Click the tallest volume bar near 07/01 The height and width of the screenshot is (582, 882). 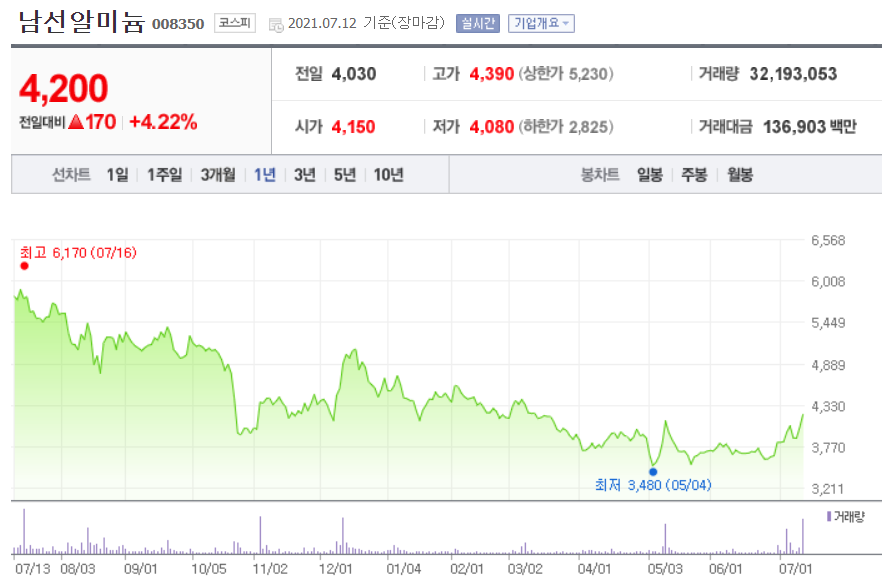(803, 535)
